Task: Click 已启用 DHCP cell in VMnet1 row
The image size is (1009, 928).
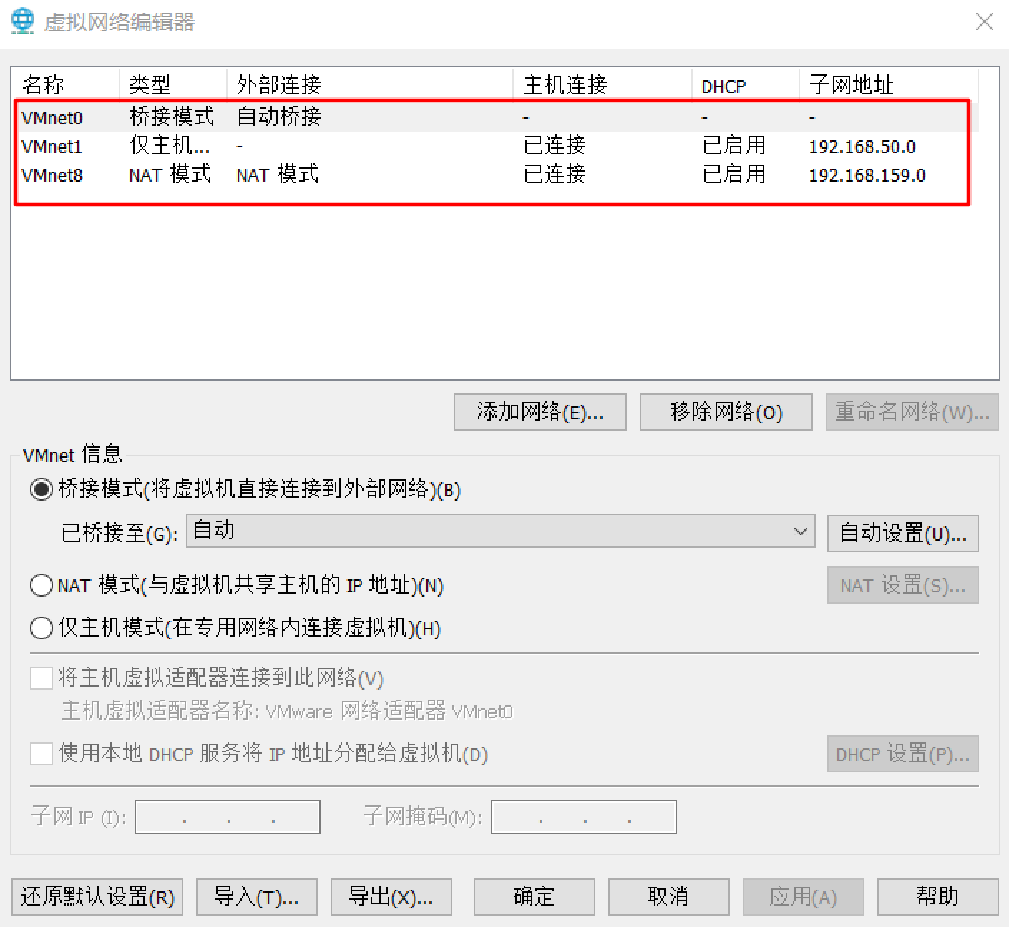Action: point(734,145)
